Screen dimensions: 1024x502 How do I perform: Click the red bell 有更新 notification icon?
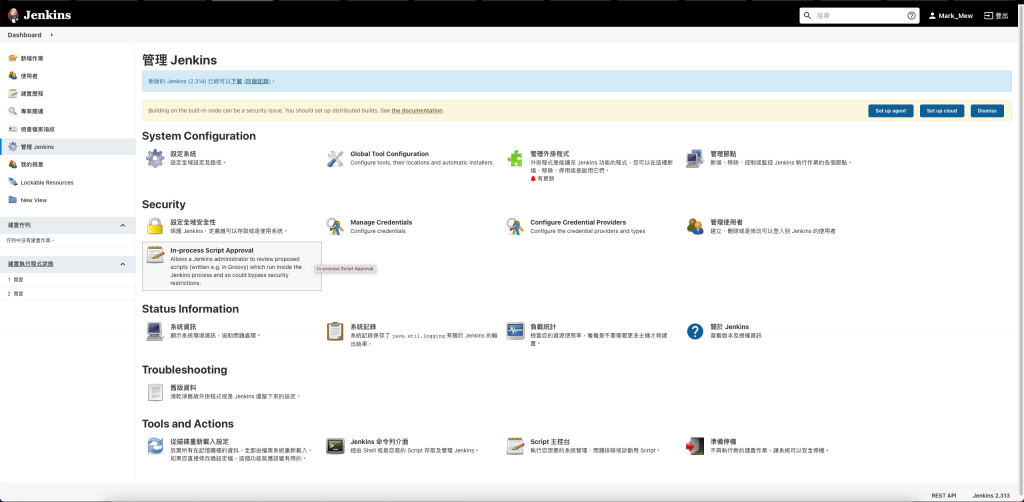pos(534,178)
